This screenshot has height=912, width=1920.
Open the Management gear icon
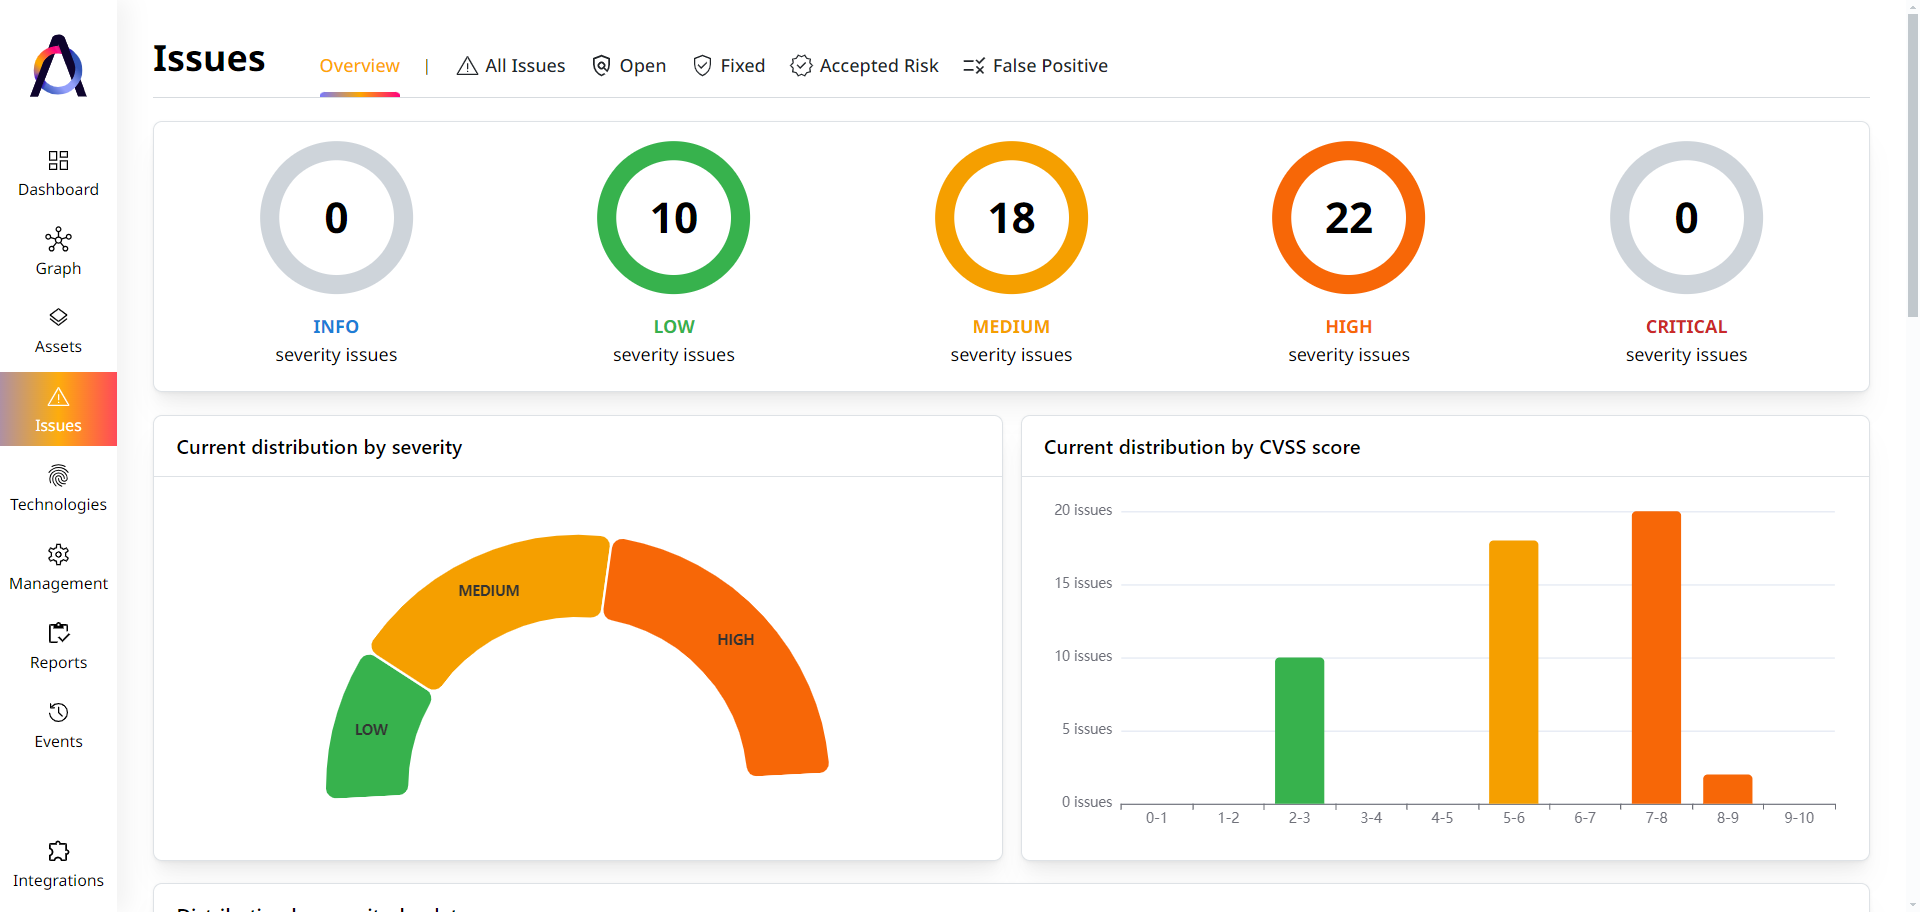pyautogui.click(x=58, y=554)
